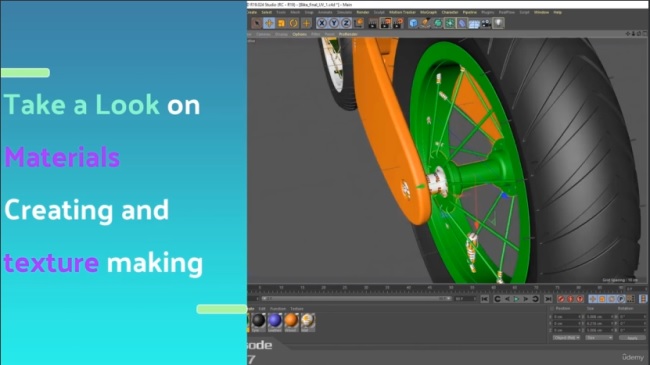Open the Window menu
650x365 pixels.
tap(541, 12)
